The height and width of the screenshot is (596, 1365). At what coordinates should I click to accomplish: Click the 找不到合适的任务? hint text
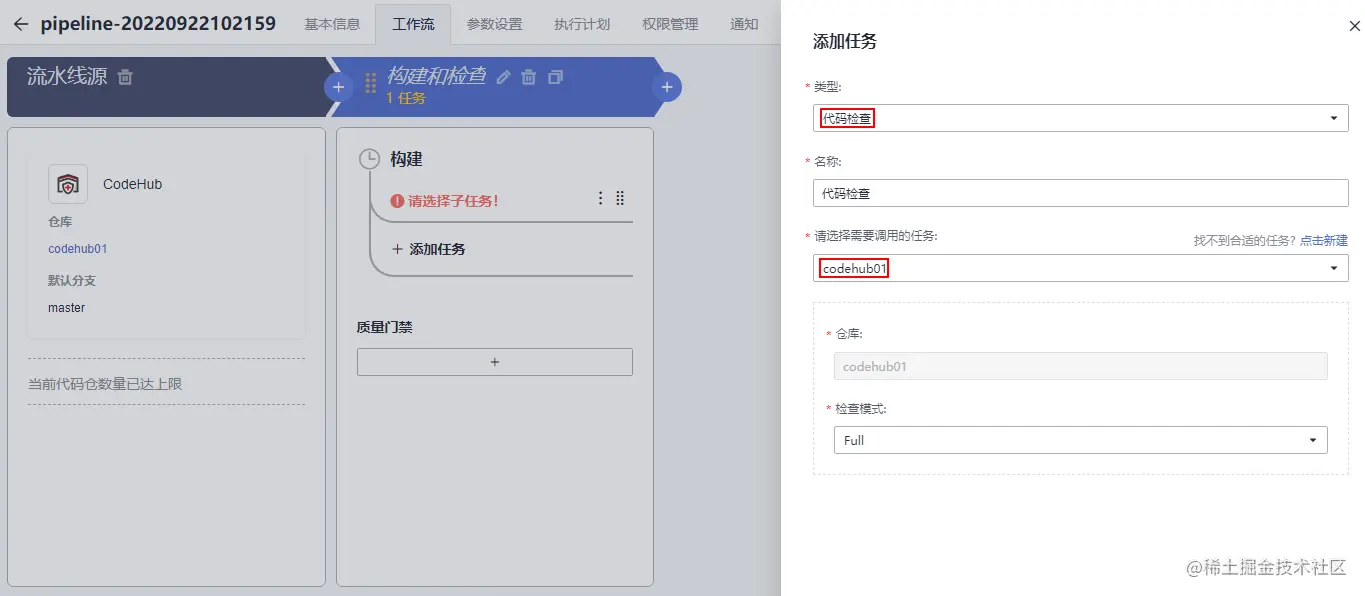click(x=1245, y=241)
